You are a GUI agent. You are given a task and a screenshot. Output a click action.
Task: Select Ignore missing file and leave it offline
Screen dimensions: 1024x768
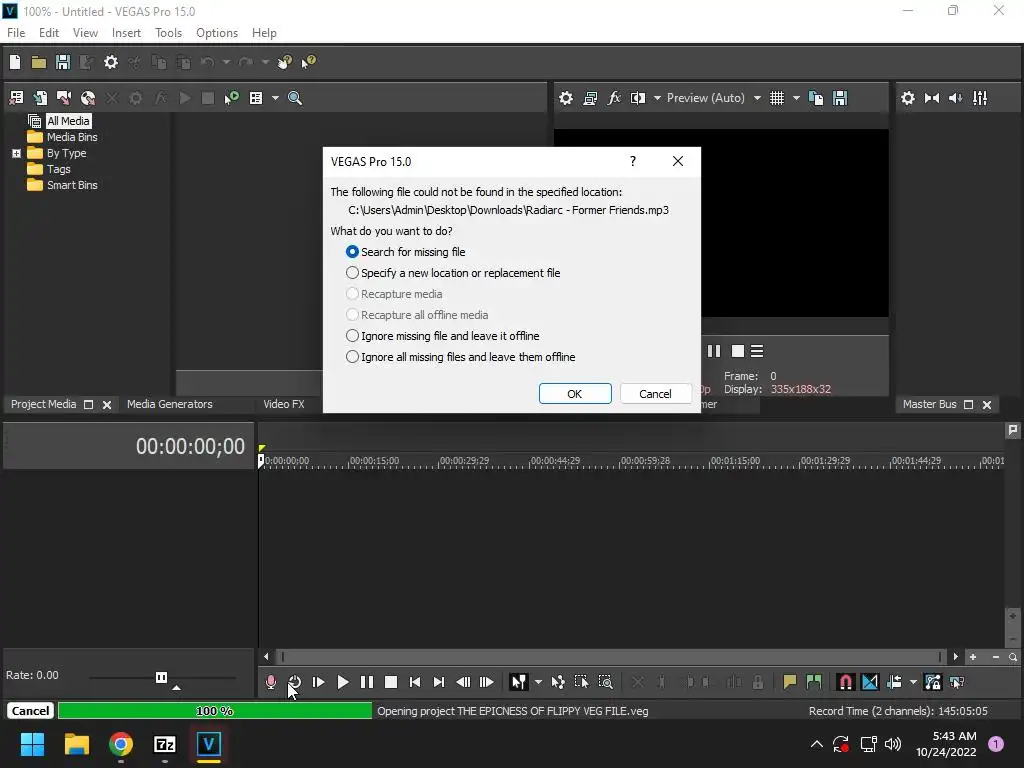click(x=442, y=336)
